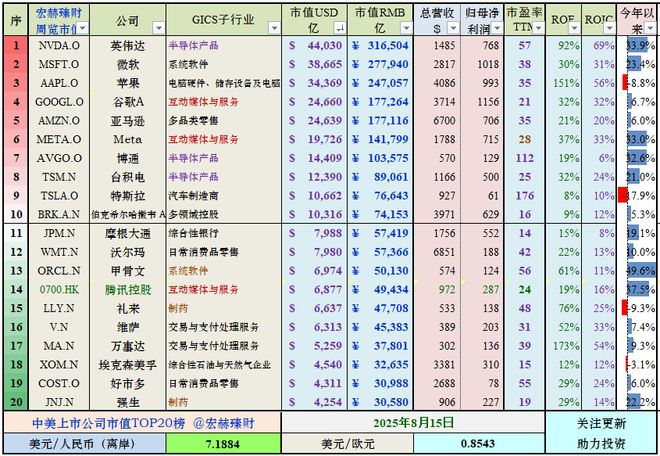Select the BRK.A.N ticker cell
Image resolution: width=660 pixels, height=456 pixels.
click(x=59, y=214)
